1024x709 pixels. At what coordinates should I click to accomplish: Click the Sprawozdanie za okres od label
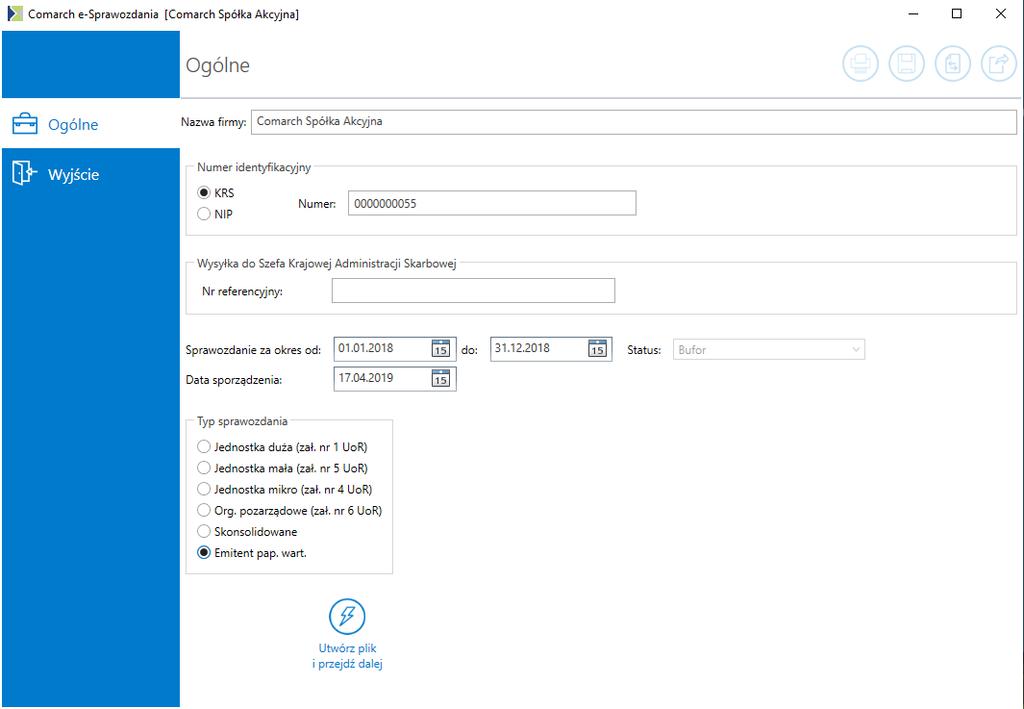point(253,350)
